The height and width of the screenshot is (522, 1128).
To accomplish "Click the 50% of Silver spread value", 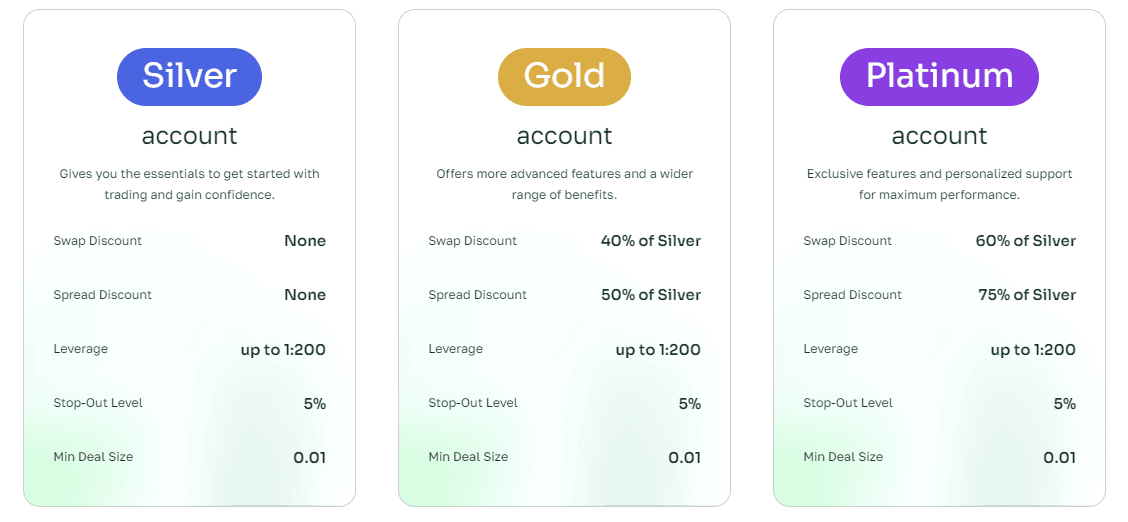I will [650, 295].
